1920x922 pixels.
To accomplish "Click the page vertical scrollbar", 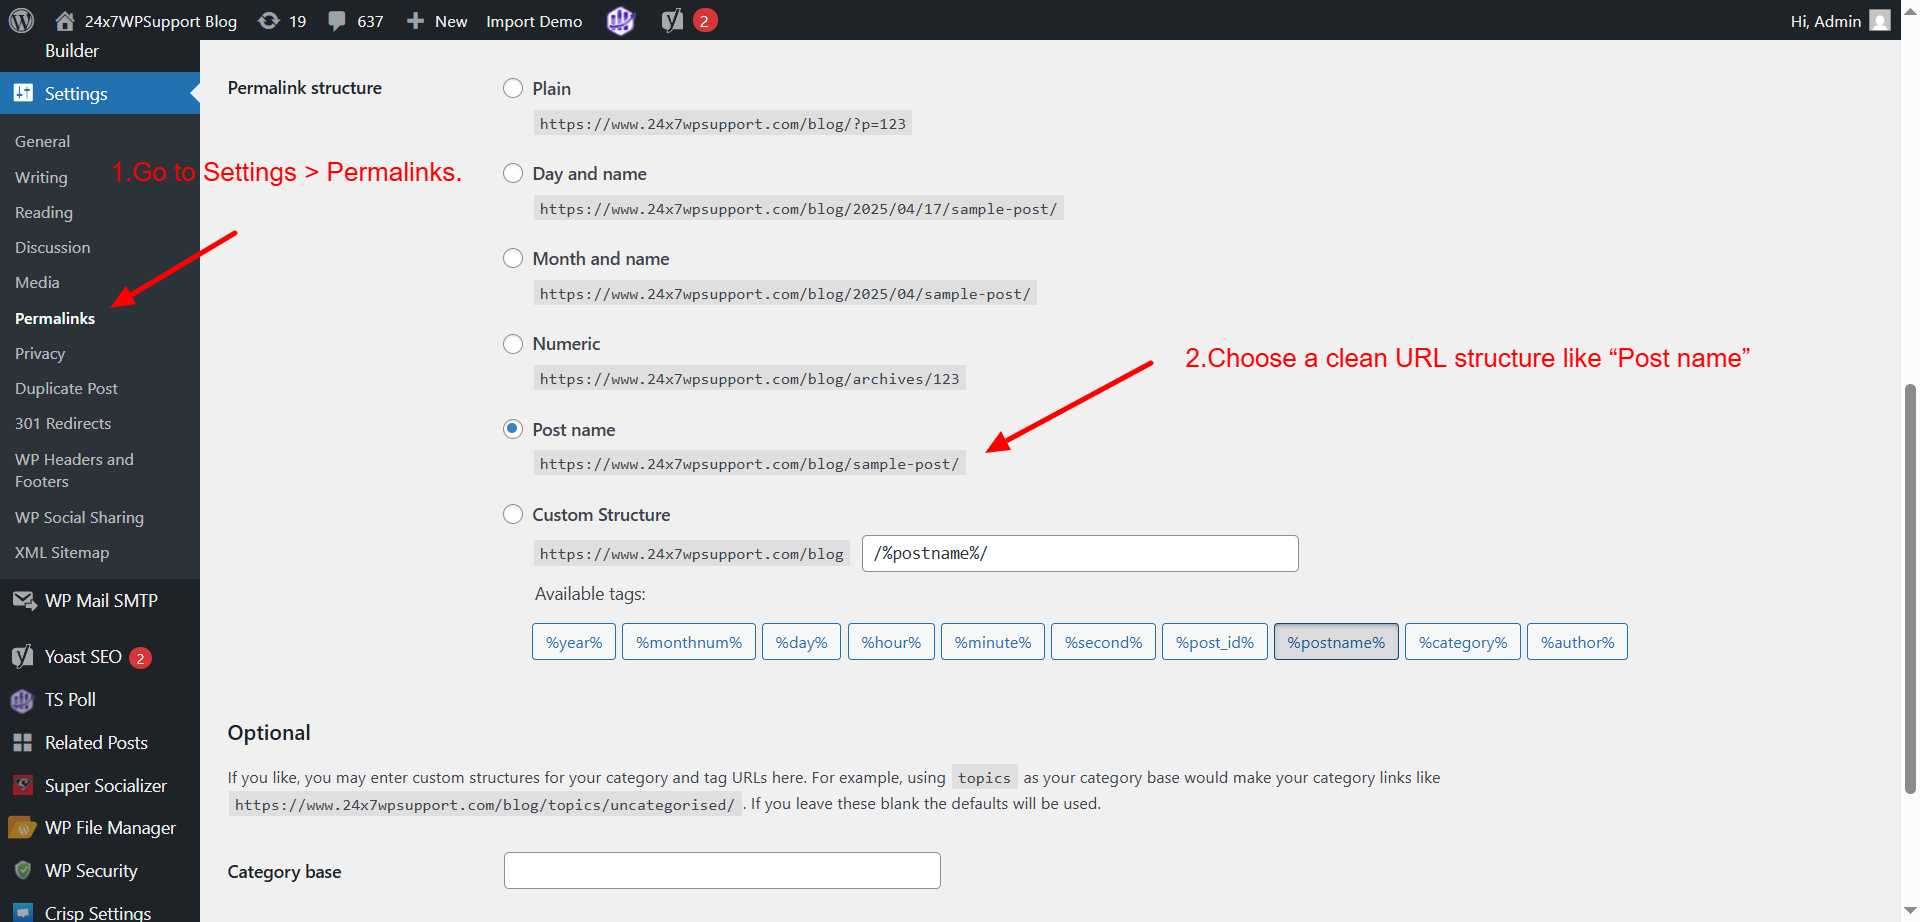I will click(x=1910, y=588).
